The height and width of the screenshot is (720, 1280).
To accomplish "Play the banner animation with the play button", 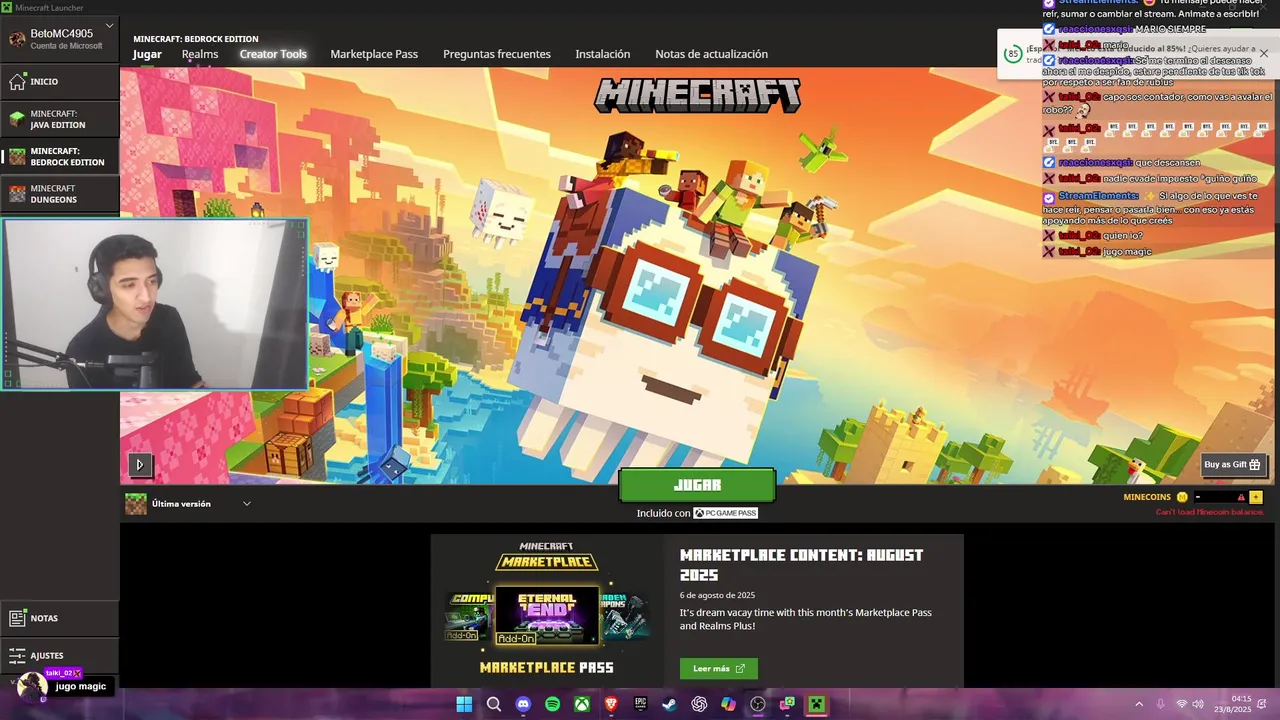I will click(140, 464).
